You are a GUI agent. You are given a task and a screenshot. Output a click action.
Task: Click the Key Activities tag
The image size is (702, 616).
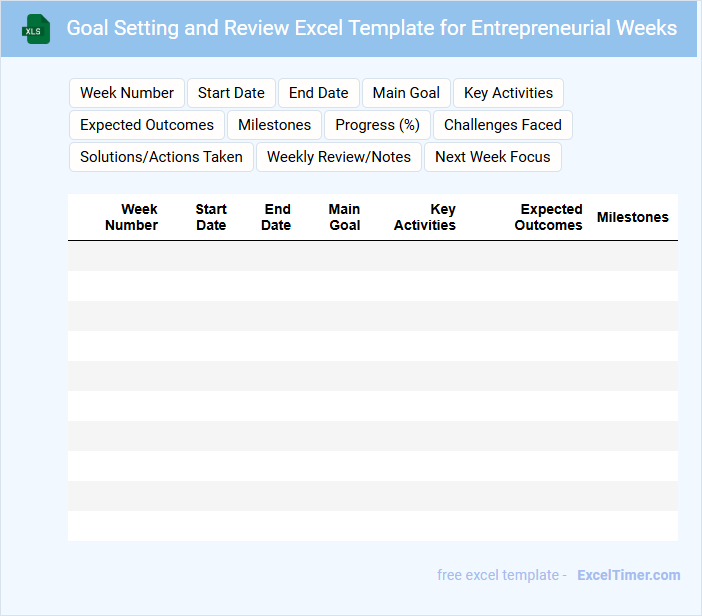coord(508,93)
